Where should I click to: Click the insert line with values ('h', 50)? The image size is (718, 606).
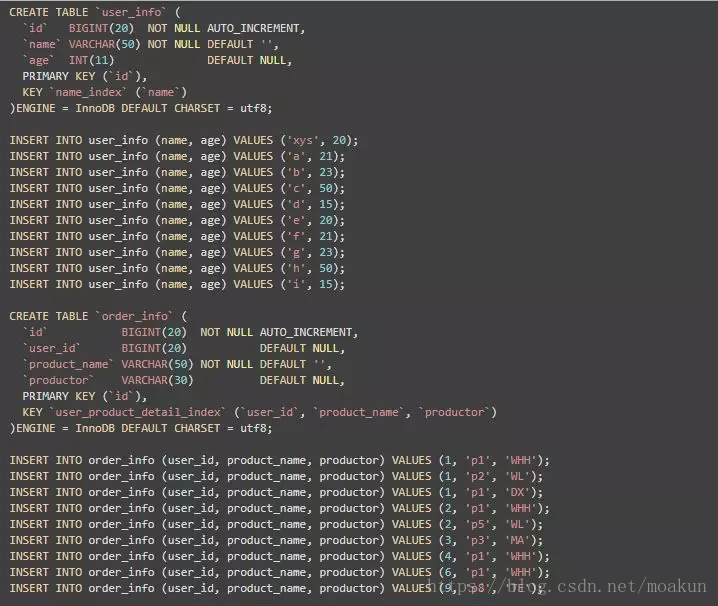click(177, 268)
